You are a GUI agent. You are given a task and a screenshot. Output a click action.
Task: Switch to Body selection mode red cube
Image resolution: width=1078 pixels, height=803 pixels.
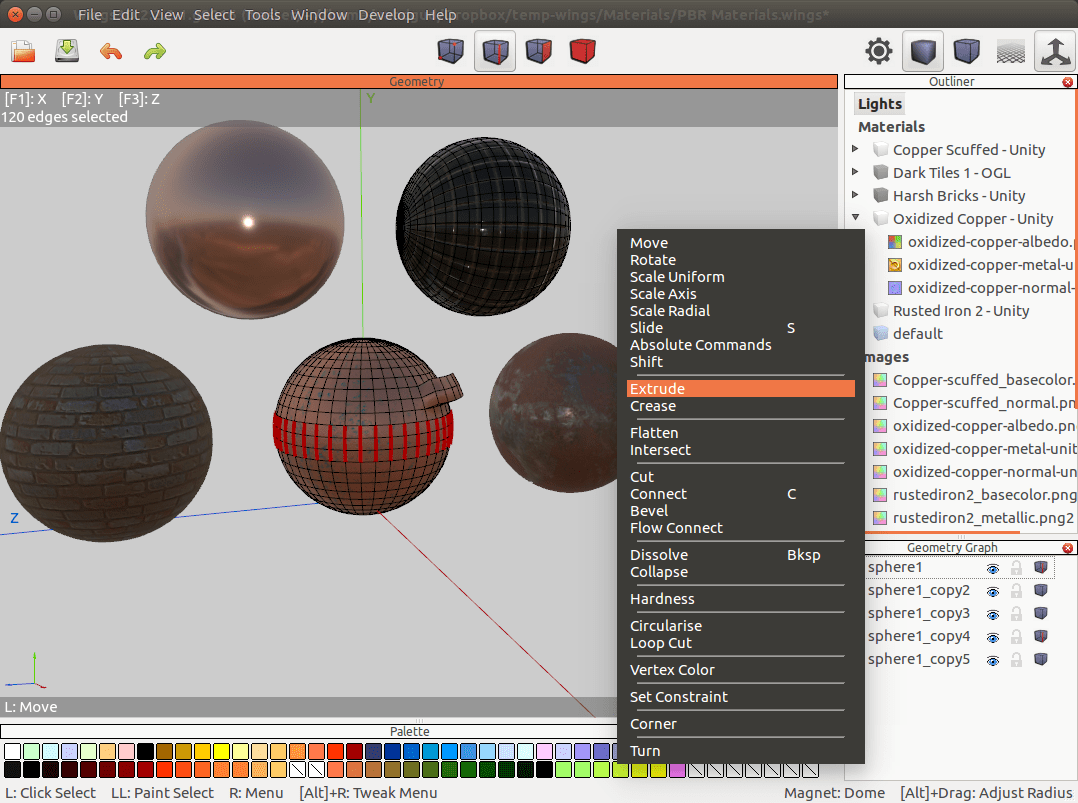(582, 51)
